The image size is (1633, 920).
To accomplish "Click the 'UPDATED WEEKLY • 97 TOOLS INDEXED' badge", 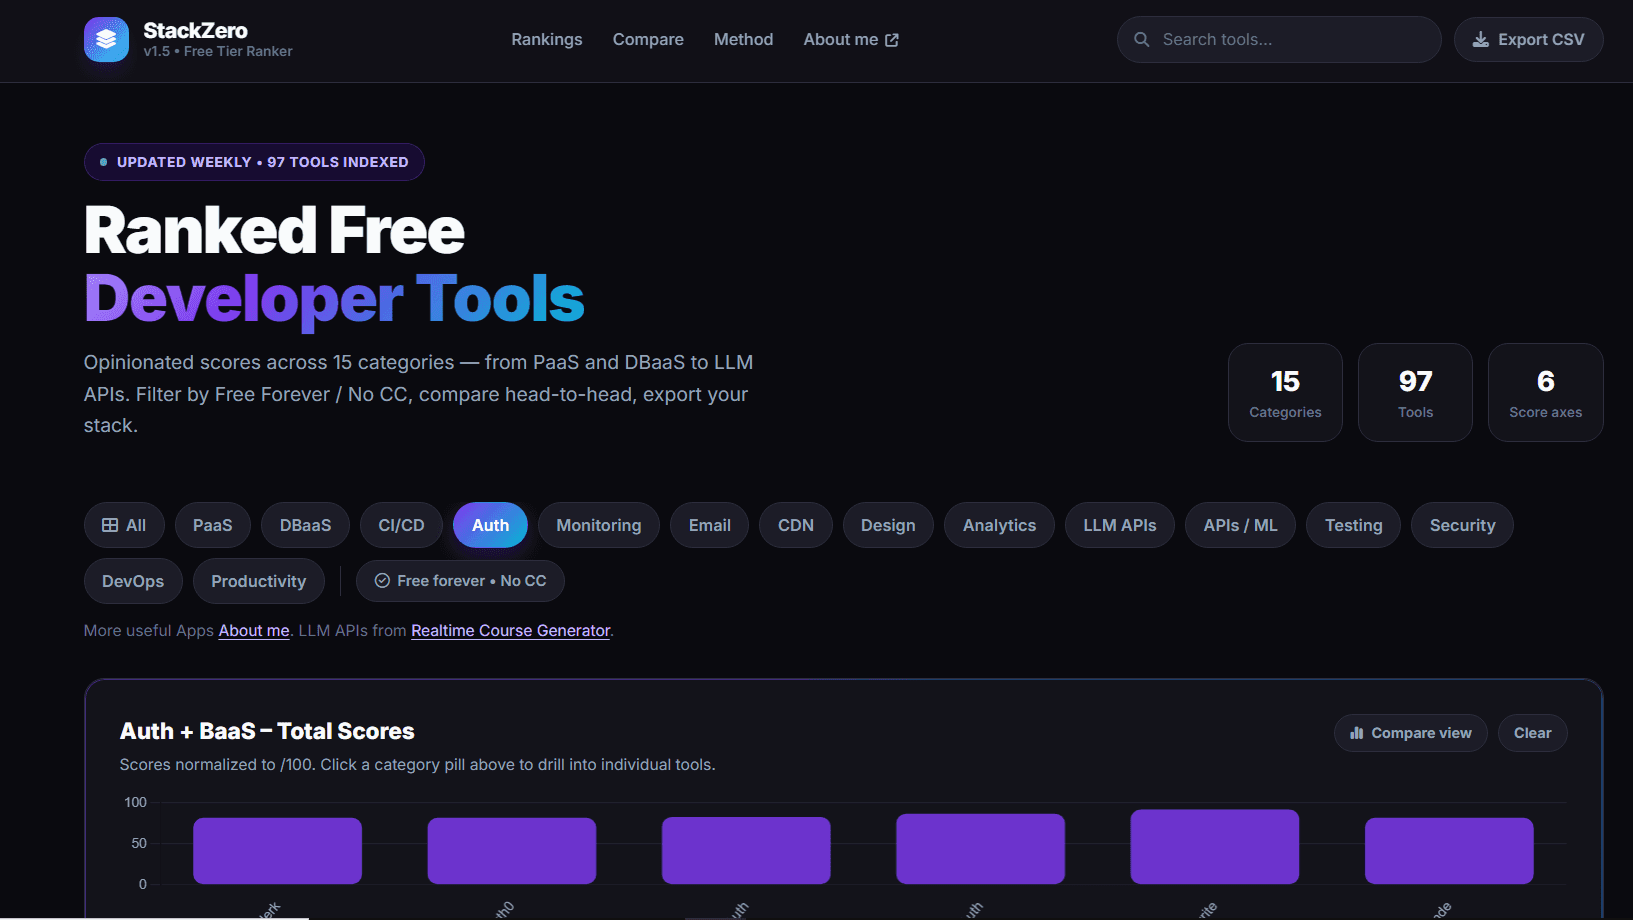I will coord(254,162).
